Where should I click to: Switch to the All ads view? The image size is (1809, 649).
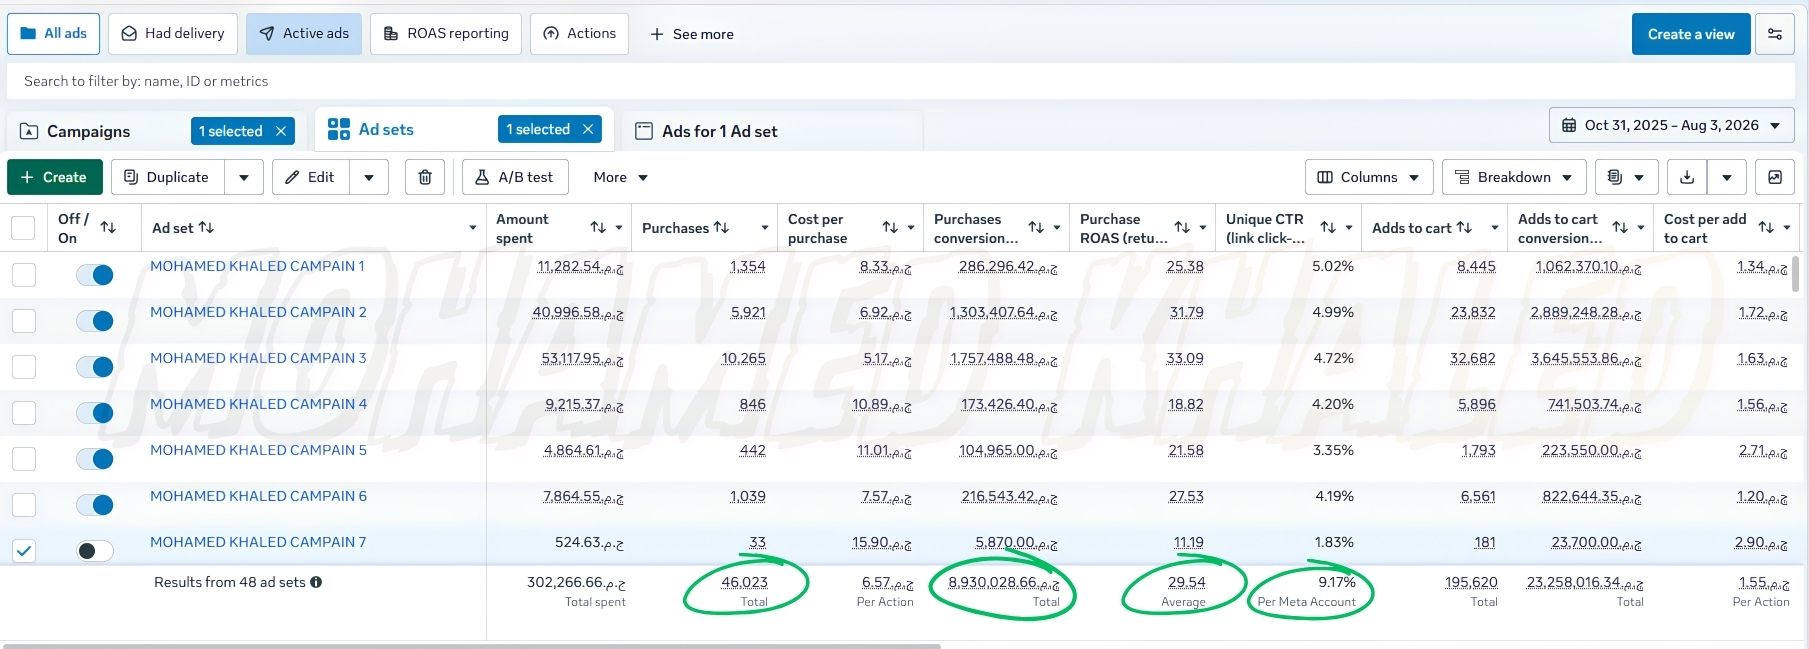tap(54, 34)
